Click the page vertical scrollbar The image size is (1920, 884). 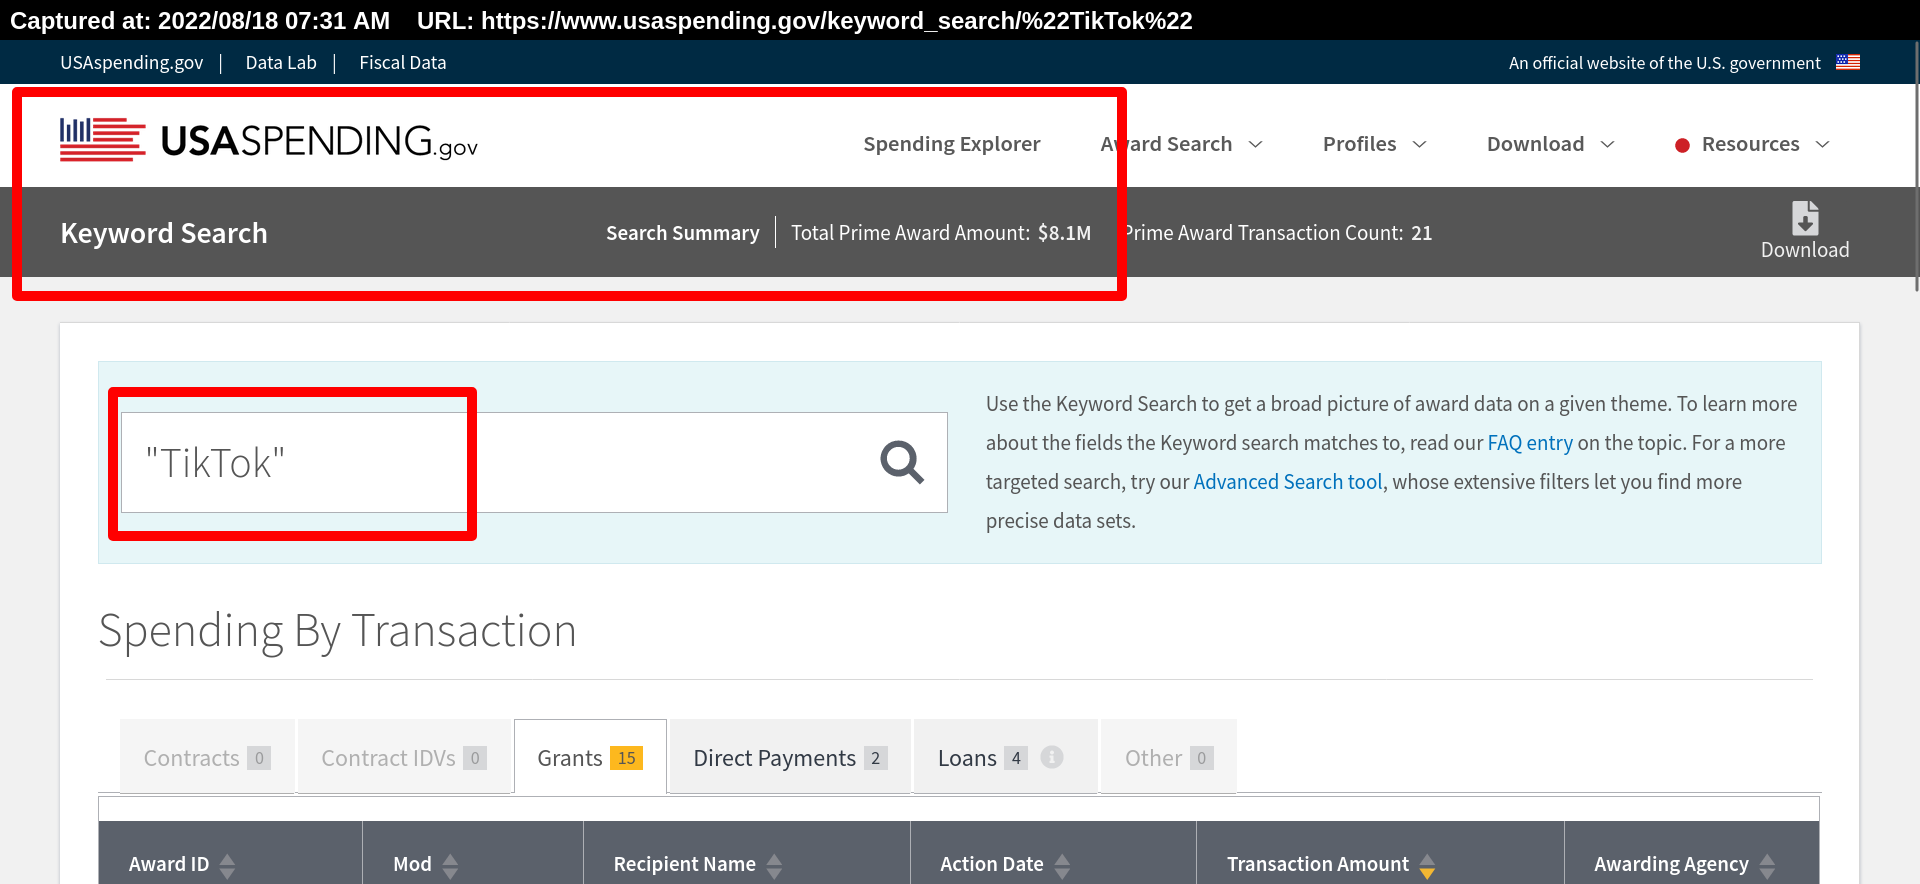[1916, 165]
